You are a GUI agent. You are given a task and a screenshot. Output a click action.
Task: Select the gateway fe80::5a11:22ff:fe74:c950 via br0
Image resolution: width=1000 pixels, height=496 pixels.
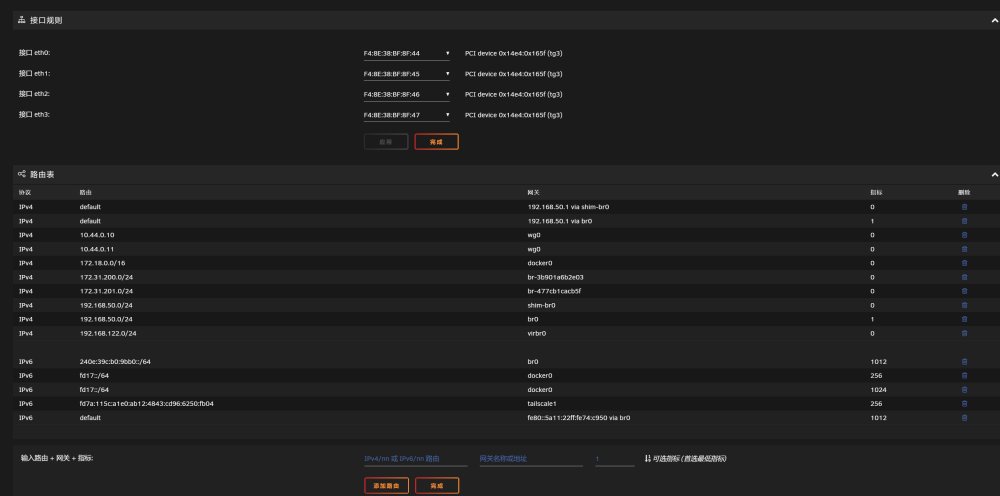[x=579, y=418]
